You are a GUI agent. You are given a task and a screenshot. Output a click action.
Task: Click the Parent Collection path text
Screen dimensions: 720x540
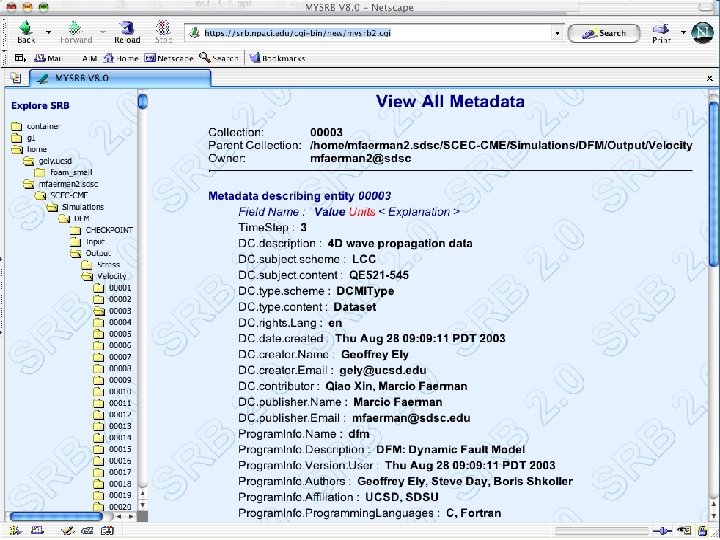(x=501, y=145)
